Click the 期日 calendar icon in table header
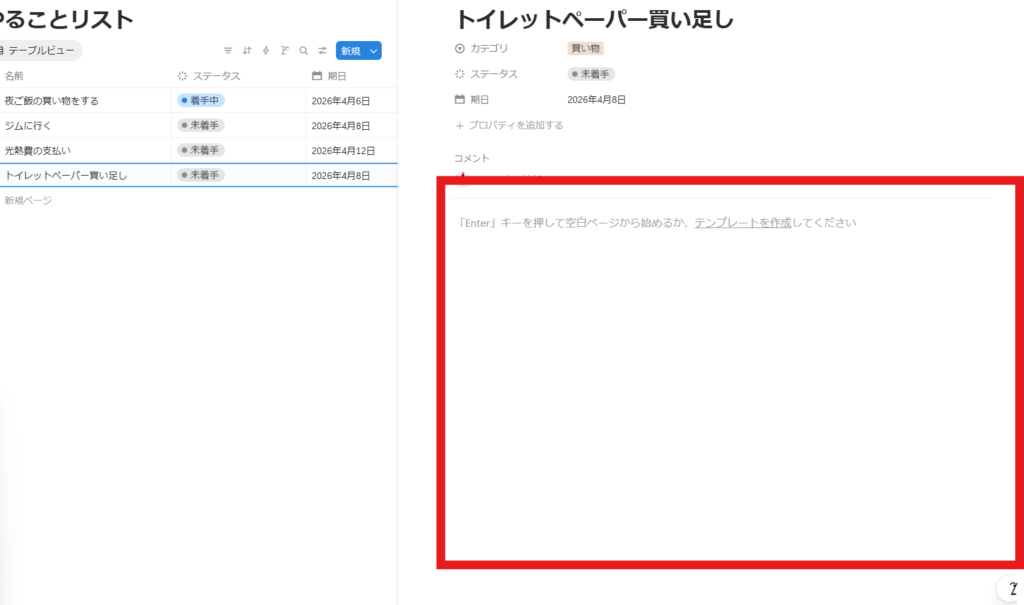This screenshot has height=605, width=1024. (x=317, y=76)
